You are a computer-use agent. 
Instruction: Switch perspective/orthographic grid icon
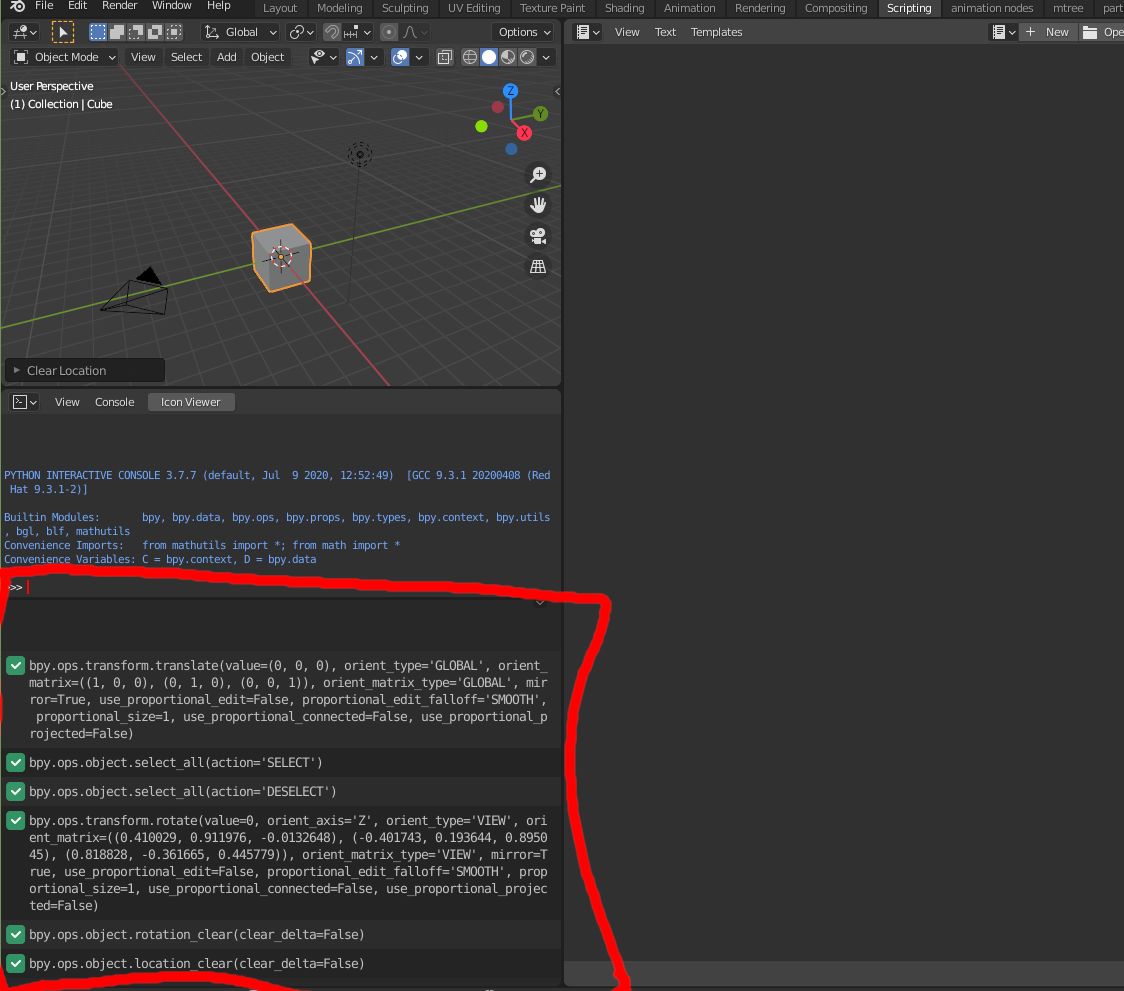pos(538,267)
